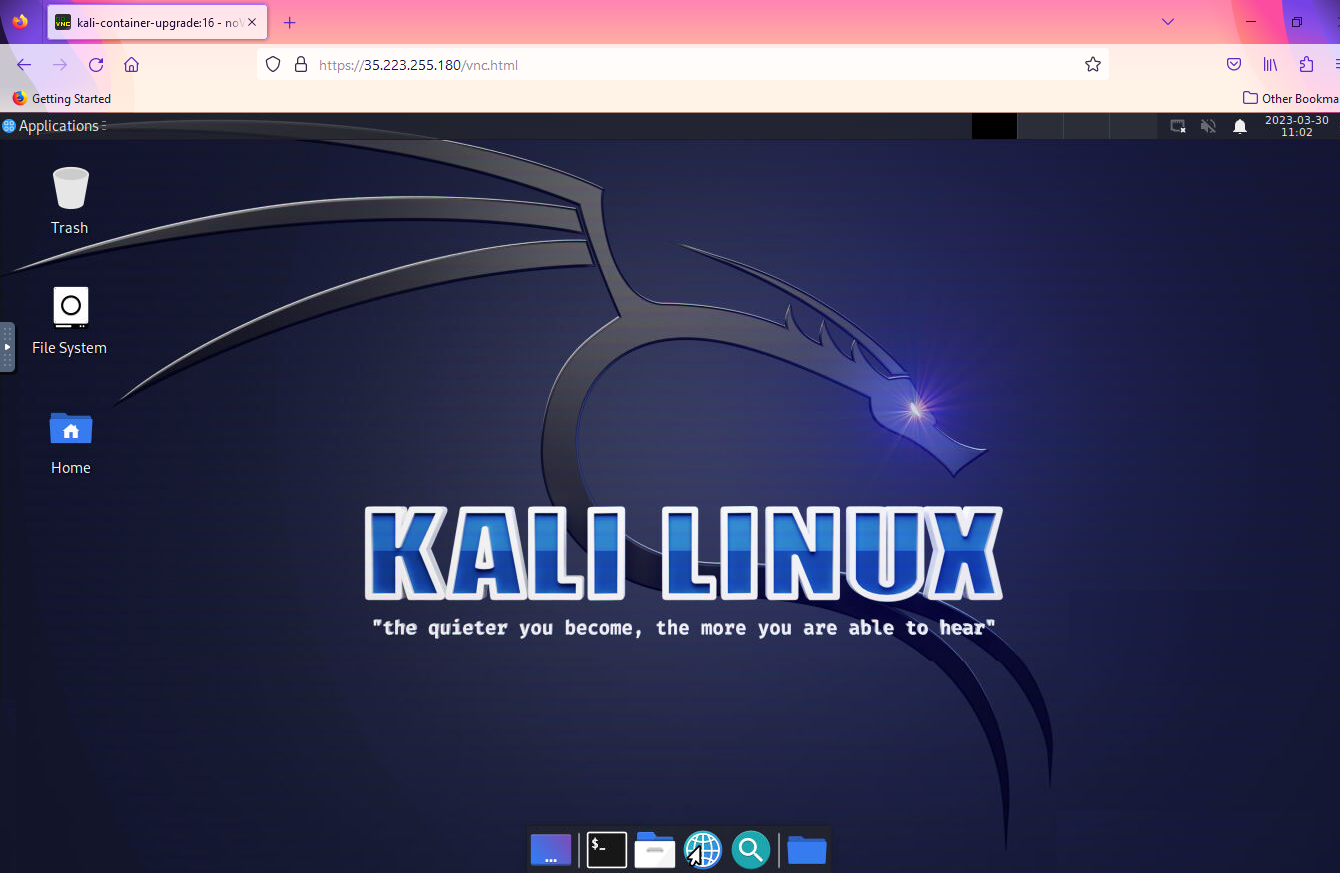Close the kali-container-upgrade tab
Screen dimensions: 1340x873
[252, 22]
